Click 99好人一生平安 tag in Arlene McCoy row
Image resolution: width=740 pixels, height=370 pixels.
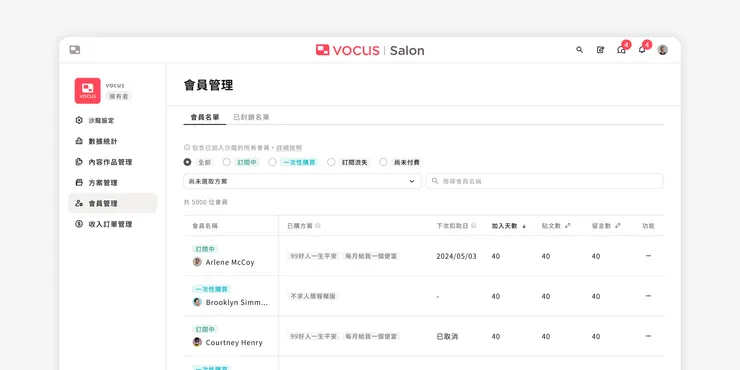313,256
